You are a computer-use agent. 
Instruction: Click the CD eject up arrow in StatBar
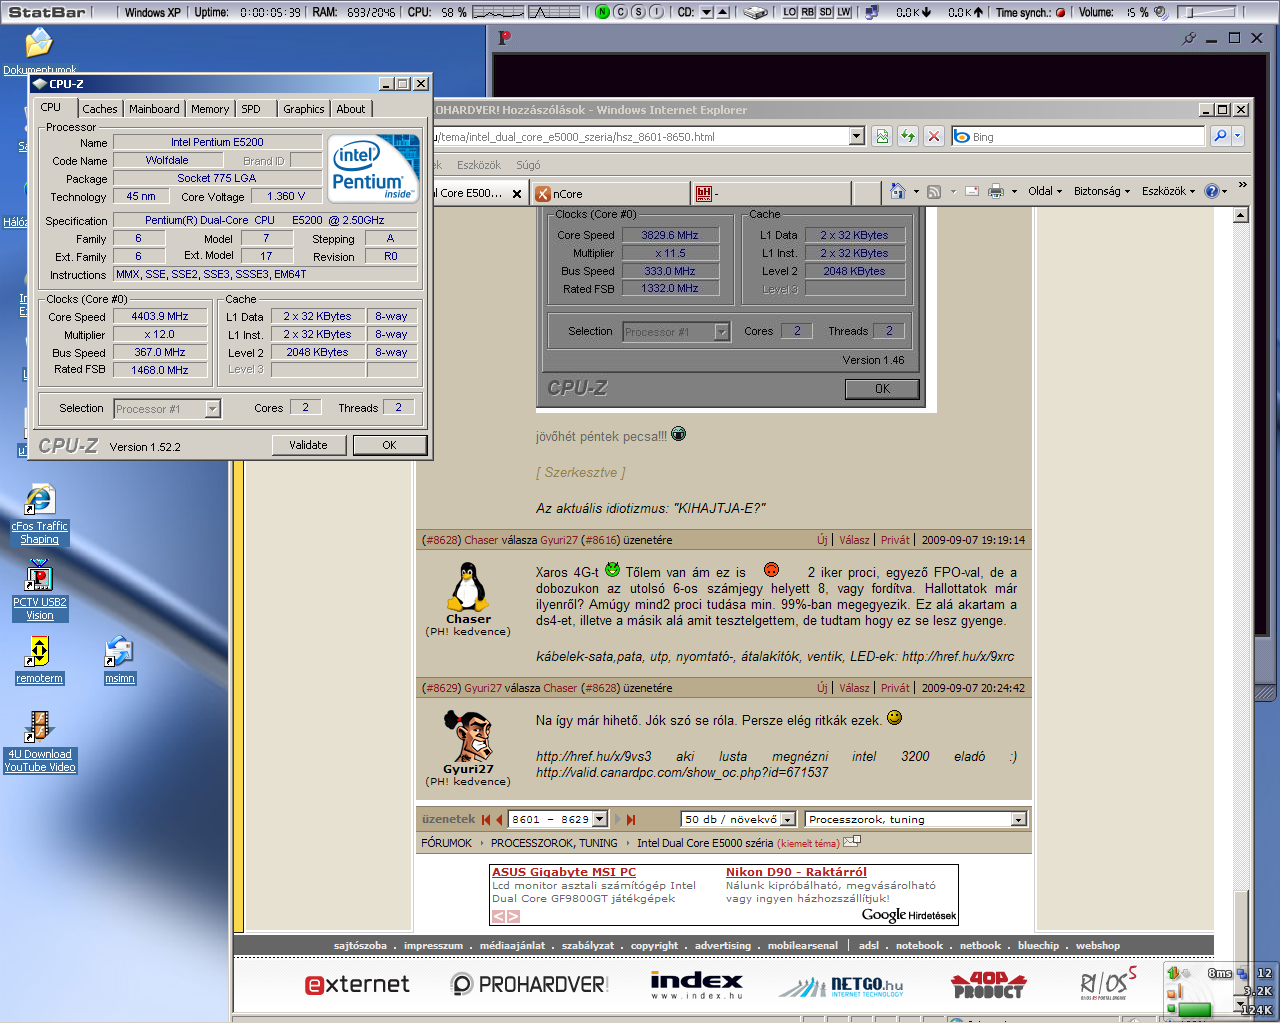pyautogui.click(x=722, y=12)
